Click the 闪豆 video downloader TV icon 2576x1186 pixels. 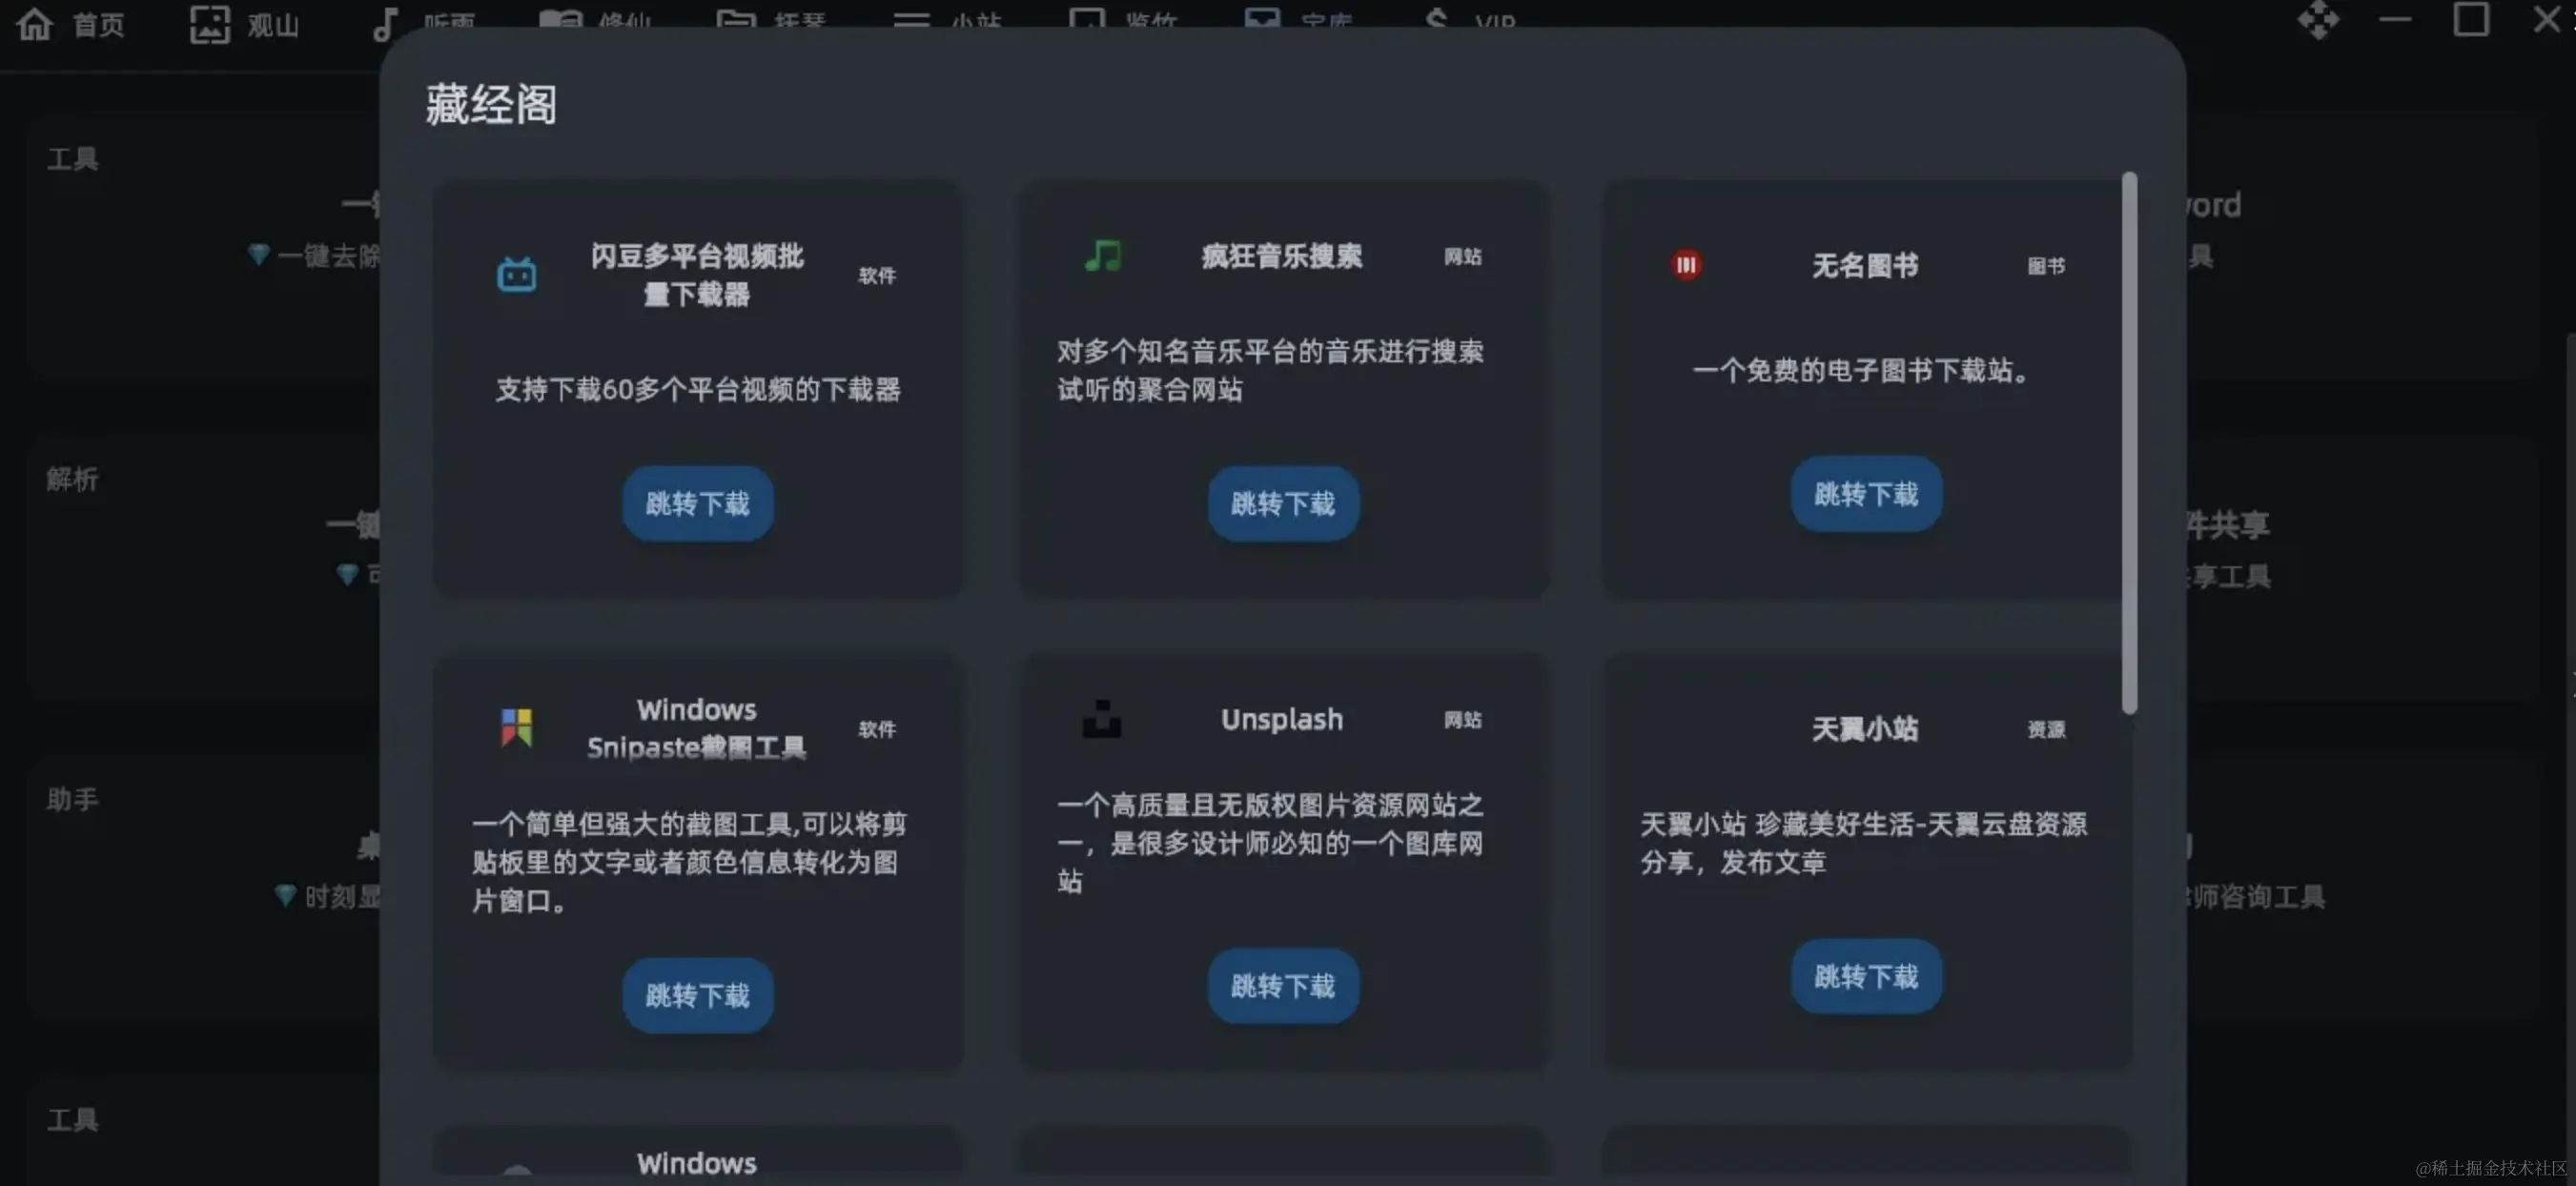point(517,274)
